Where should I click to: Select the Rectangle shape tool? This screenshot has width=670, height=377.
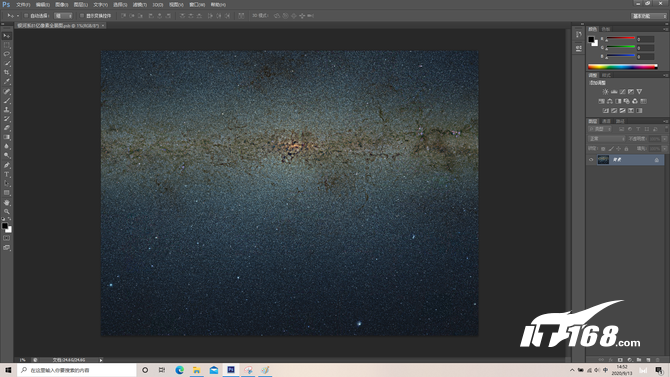[x=6, y=193]
